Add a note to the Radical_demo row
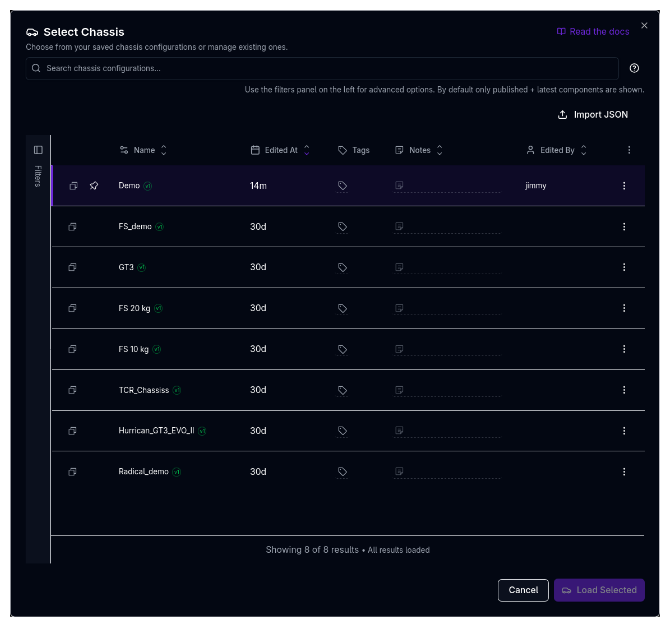The image size is (669, 626). [447, 472]
